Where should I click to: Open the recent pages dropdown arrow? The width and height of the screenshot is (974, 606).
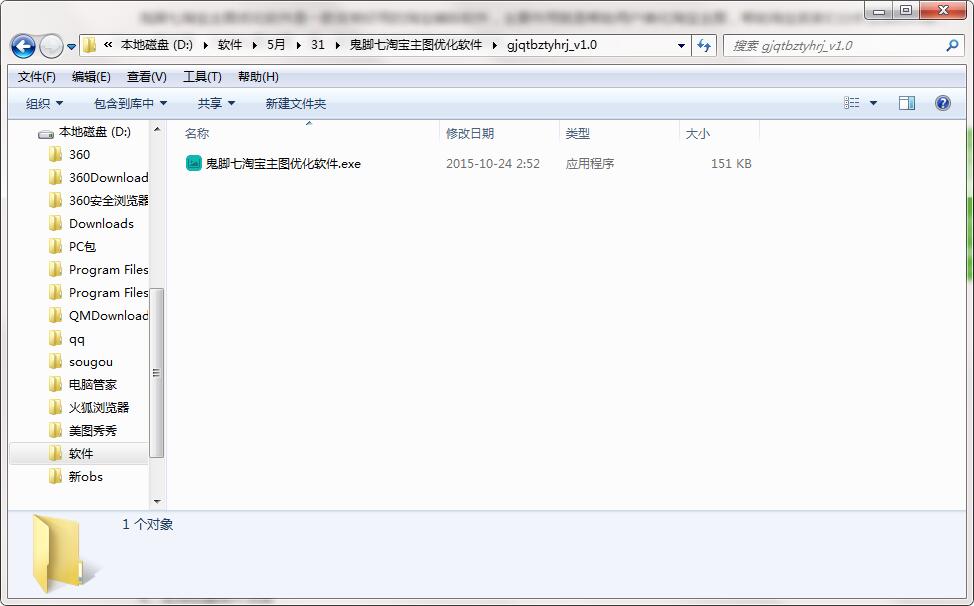pos(71,47)
